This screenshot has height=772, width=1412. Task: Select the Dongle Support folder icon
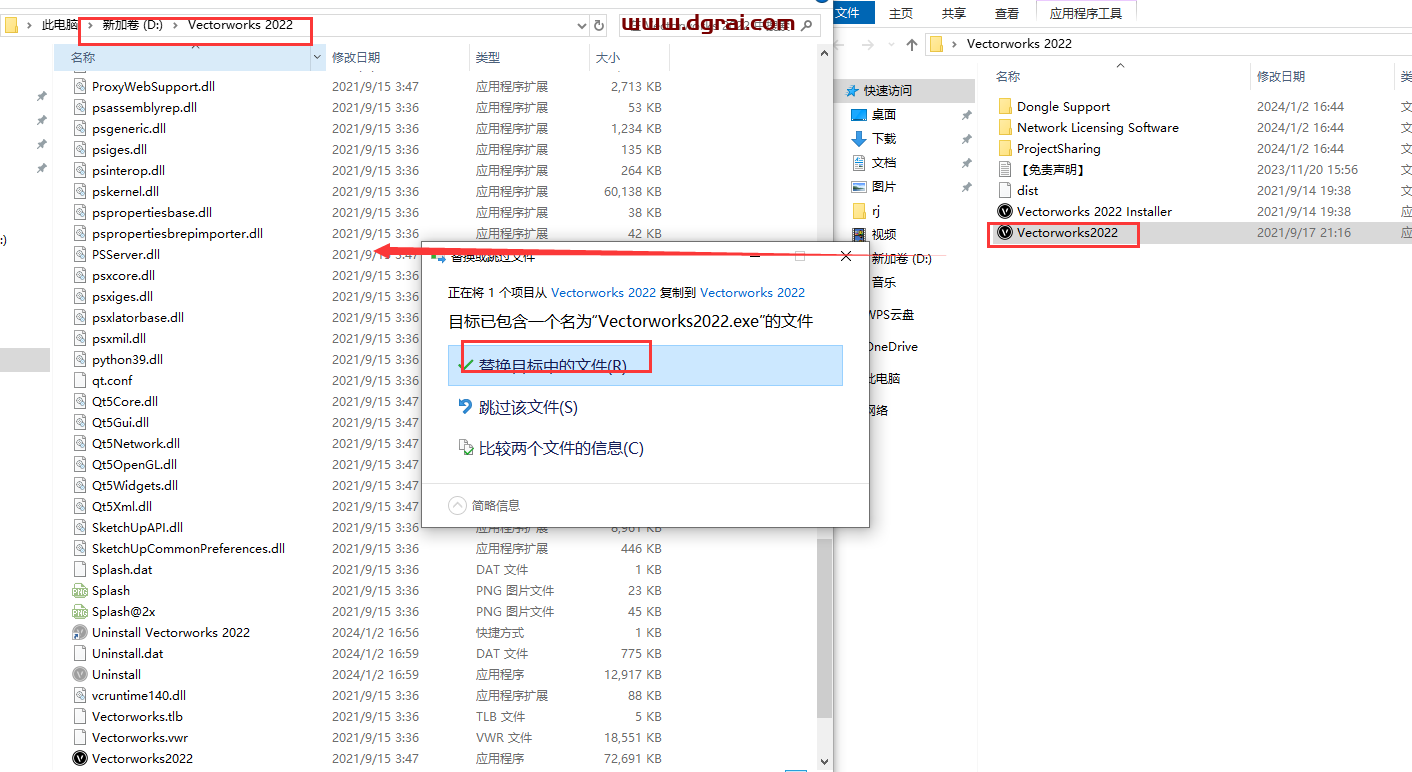click(x=1005, y=106)
